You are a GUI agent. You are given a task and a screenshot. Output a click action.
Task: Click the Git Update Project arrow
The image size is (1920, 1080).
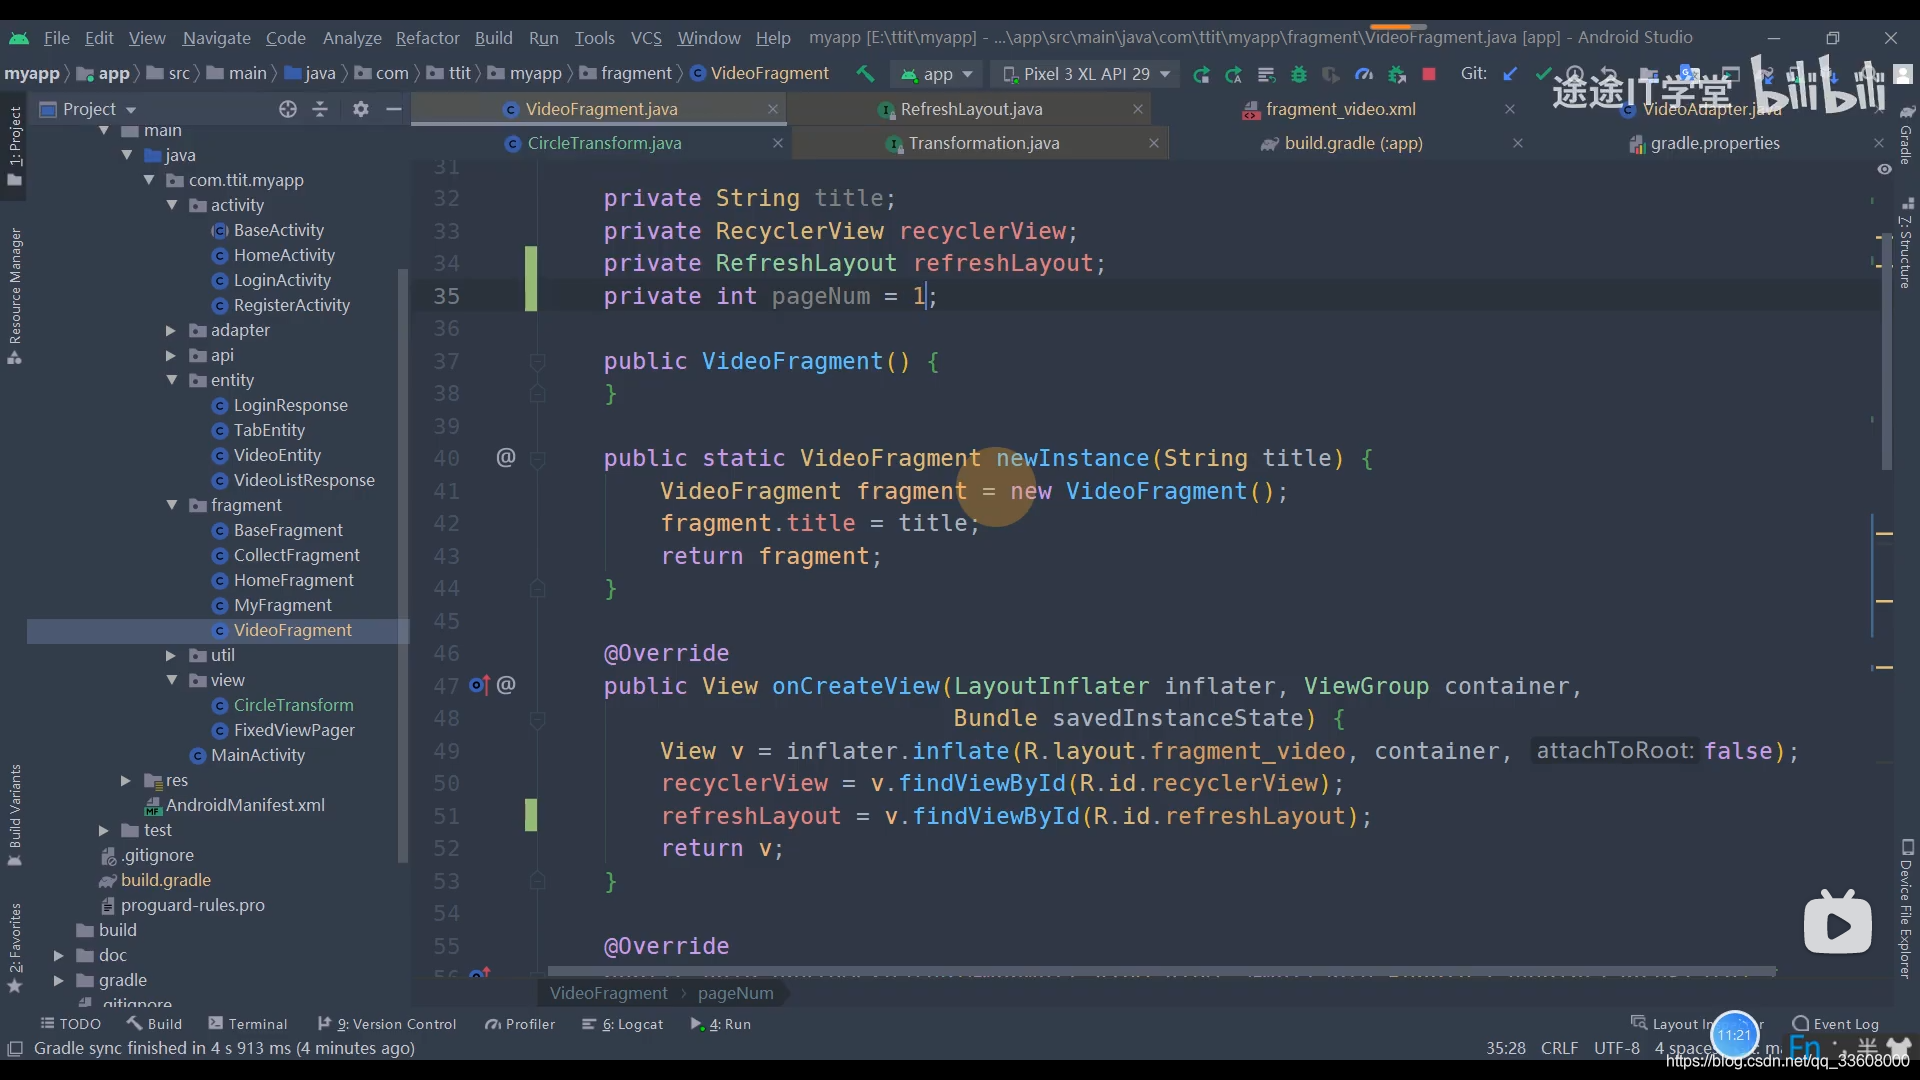[1511, 74]
